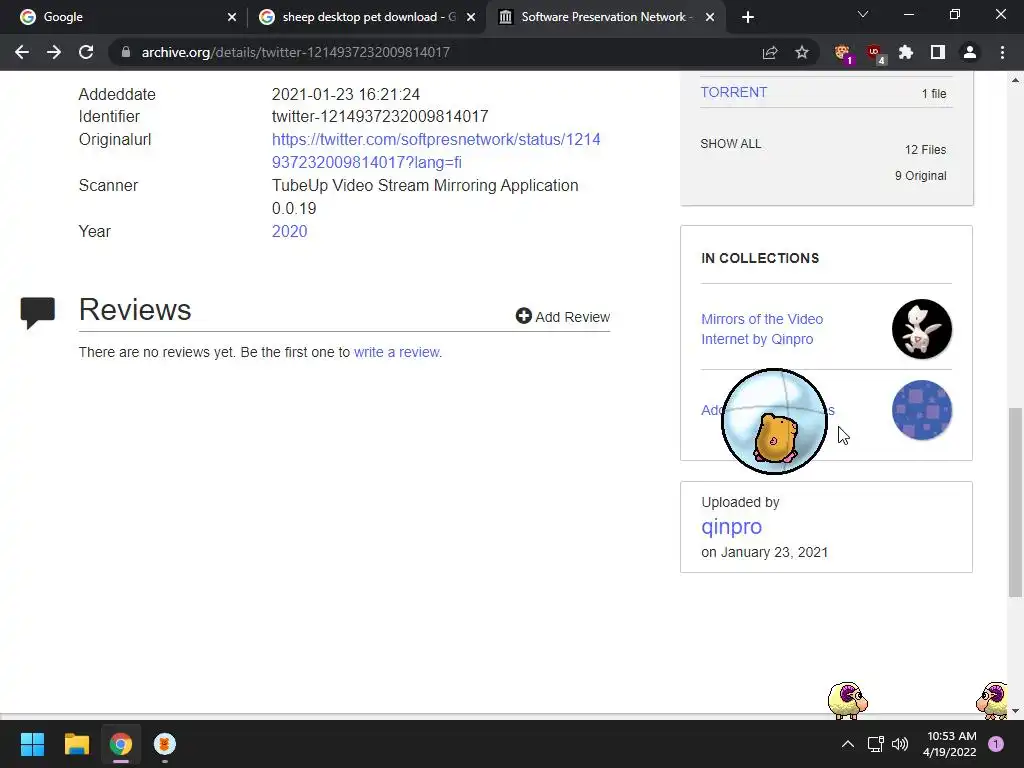The height and width of the screenshot is (768, 1024).
Task: Follow the write a review link
Action: click(396, 352)
